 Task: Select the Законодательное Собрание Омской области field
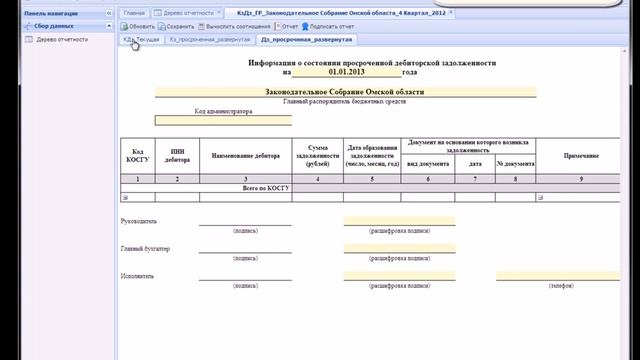tap(345, 92)
